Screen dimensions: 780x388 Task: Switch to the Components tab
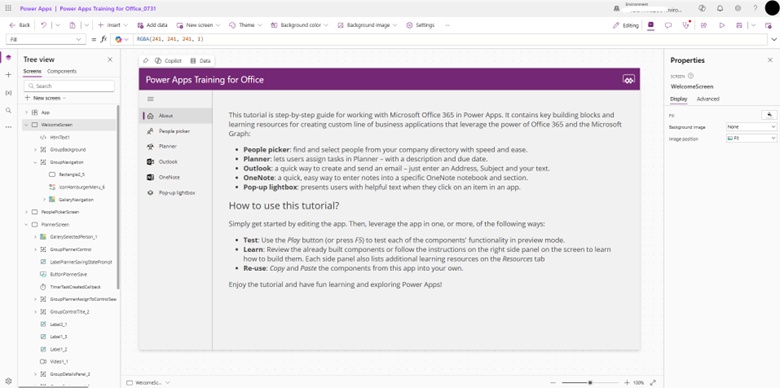[62, 71]
